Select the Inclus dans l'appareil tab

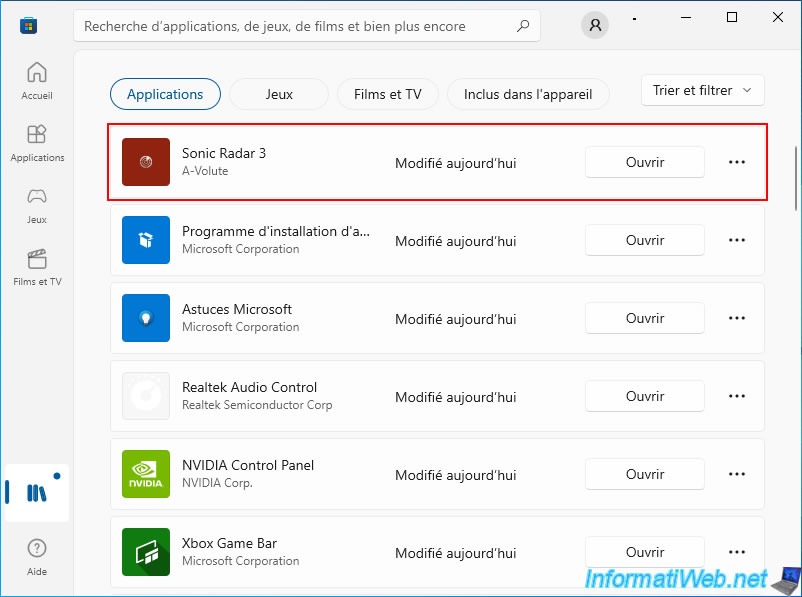point(528,94)
